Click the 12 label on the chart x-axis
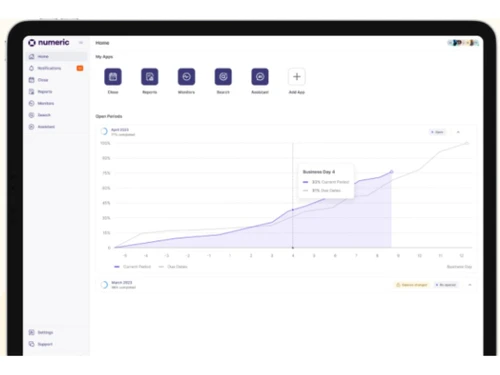Image resolution: width=500 pixels, height=375 pixels. click(462, 255)
